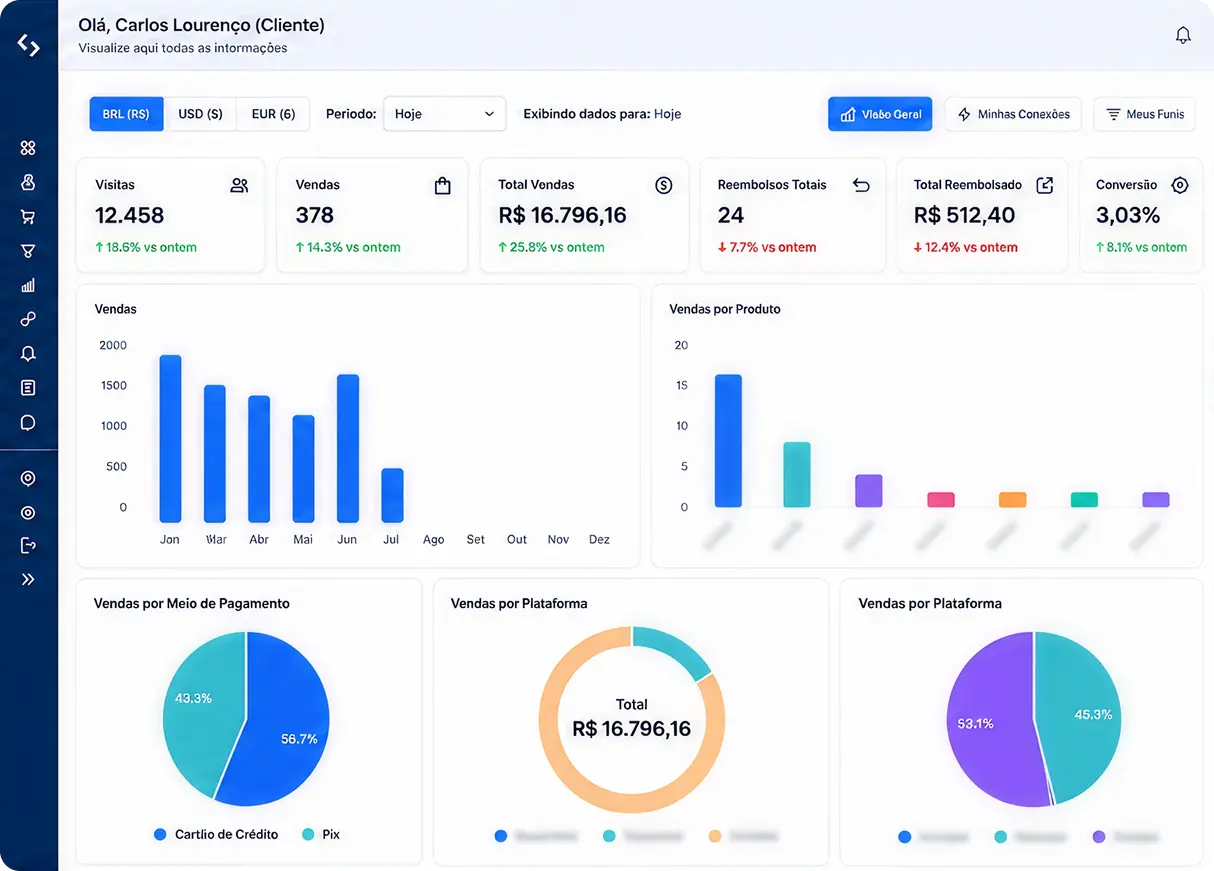Open the chat bubble icon in the sidebar

(28, 422)
